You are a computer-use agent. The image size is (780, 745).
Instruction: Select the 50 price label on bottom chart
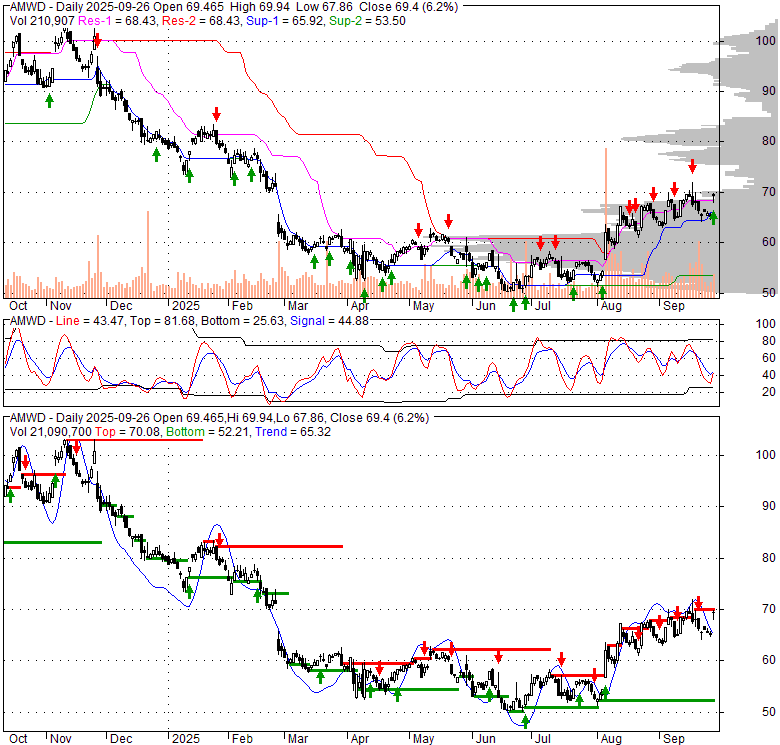(769, 712)
